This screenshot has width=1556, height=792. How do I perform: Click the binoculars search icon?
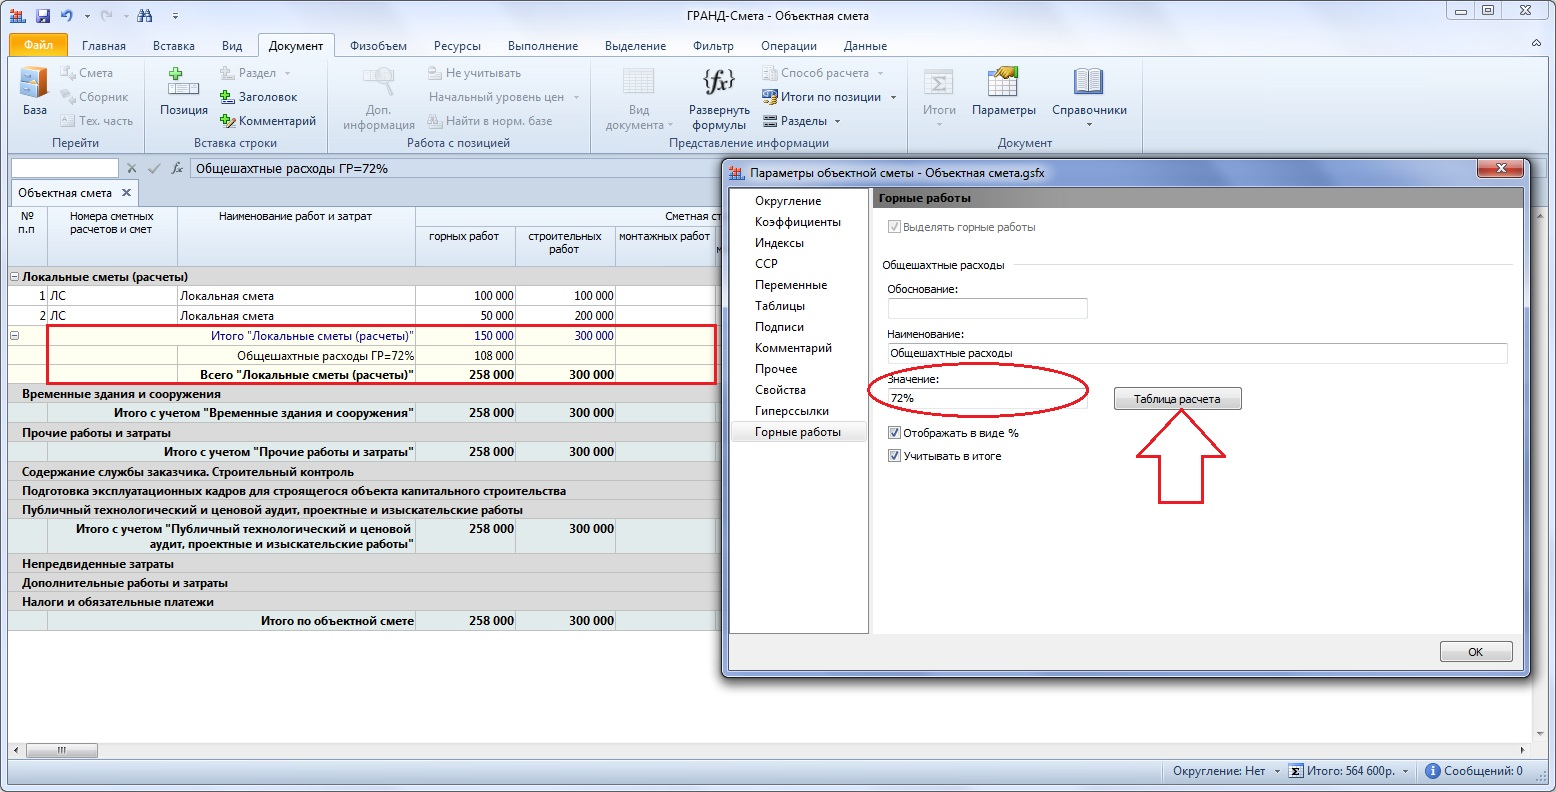144,16
